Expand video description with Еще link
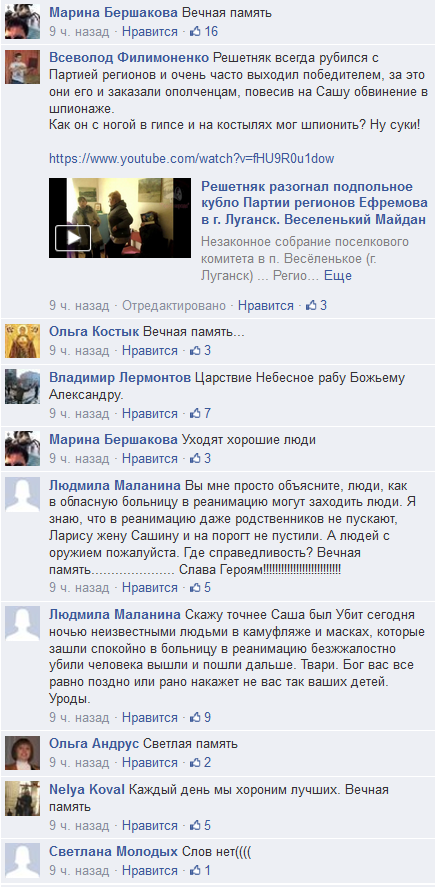 [x=338, y=275]
